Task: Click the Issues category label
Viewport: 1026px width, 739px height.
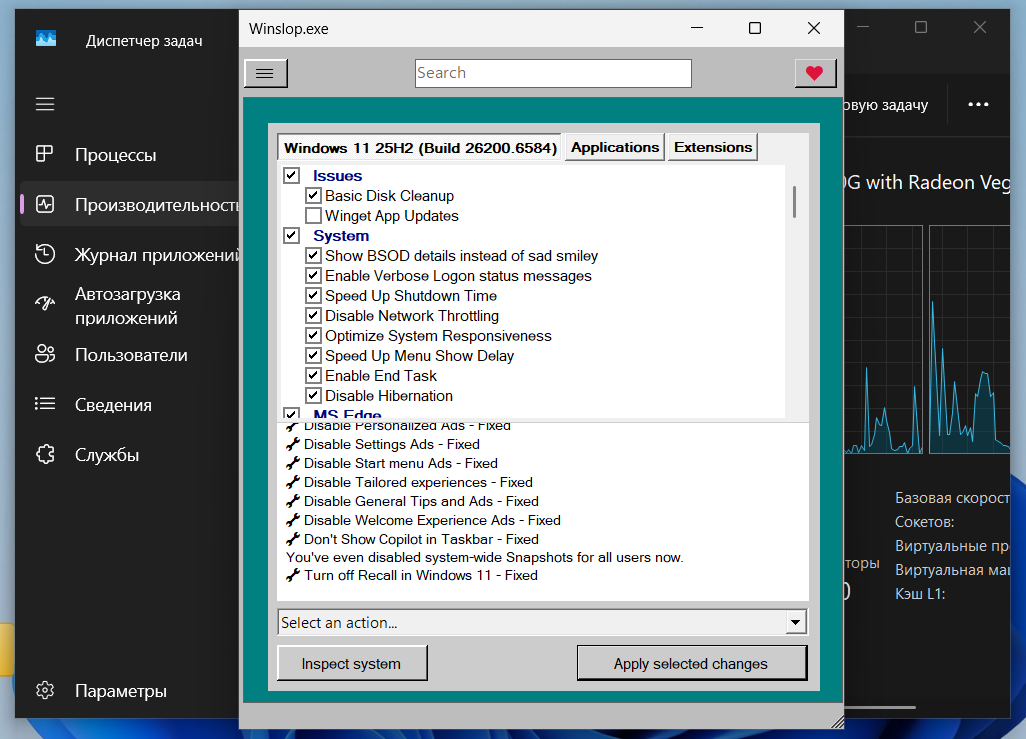Action: point(337,175)
